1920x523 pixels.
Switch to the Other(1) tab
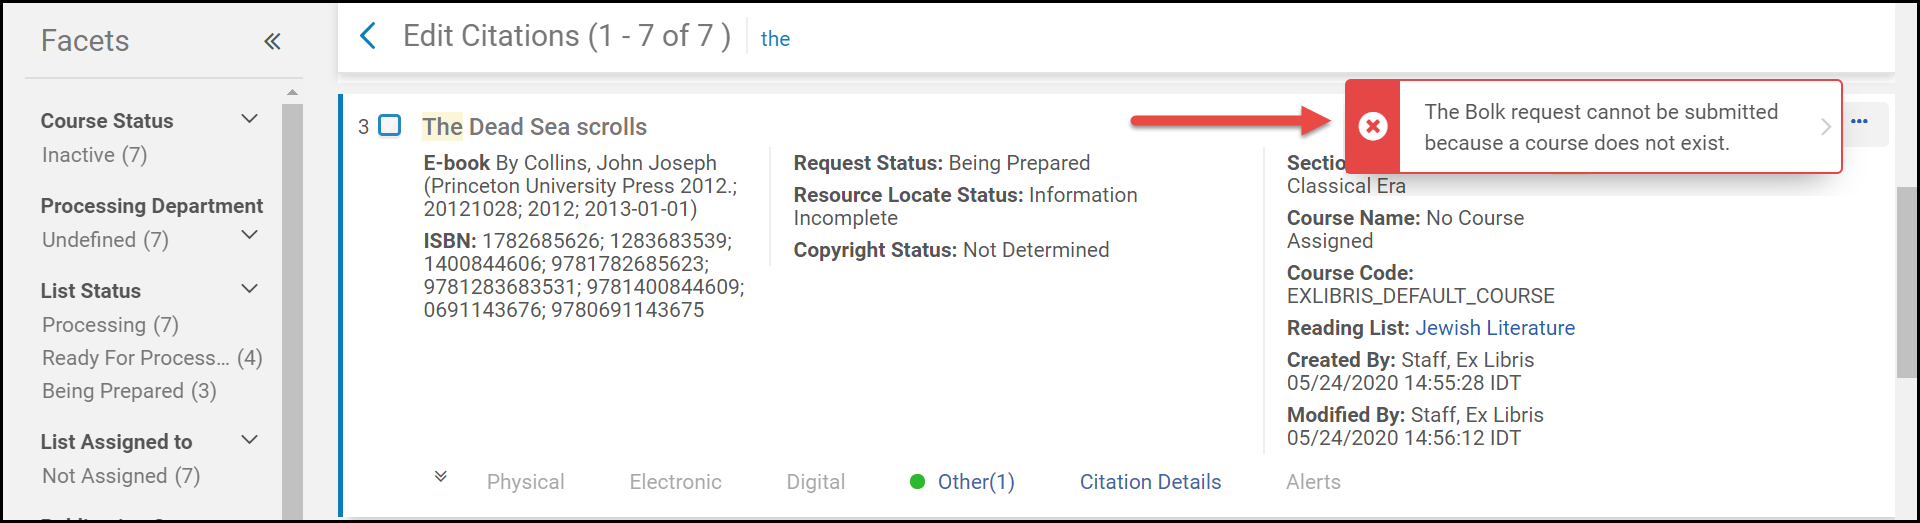[x=975, y=482]
